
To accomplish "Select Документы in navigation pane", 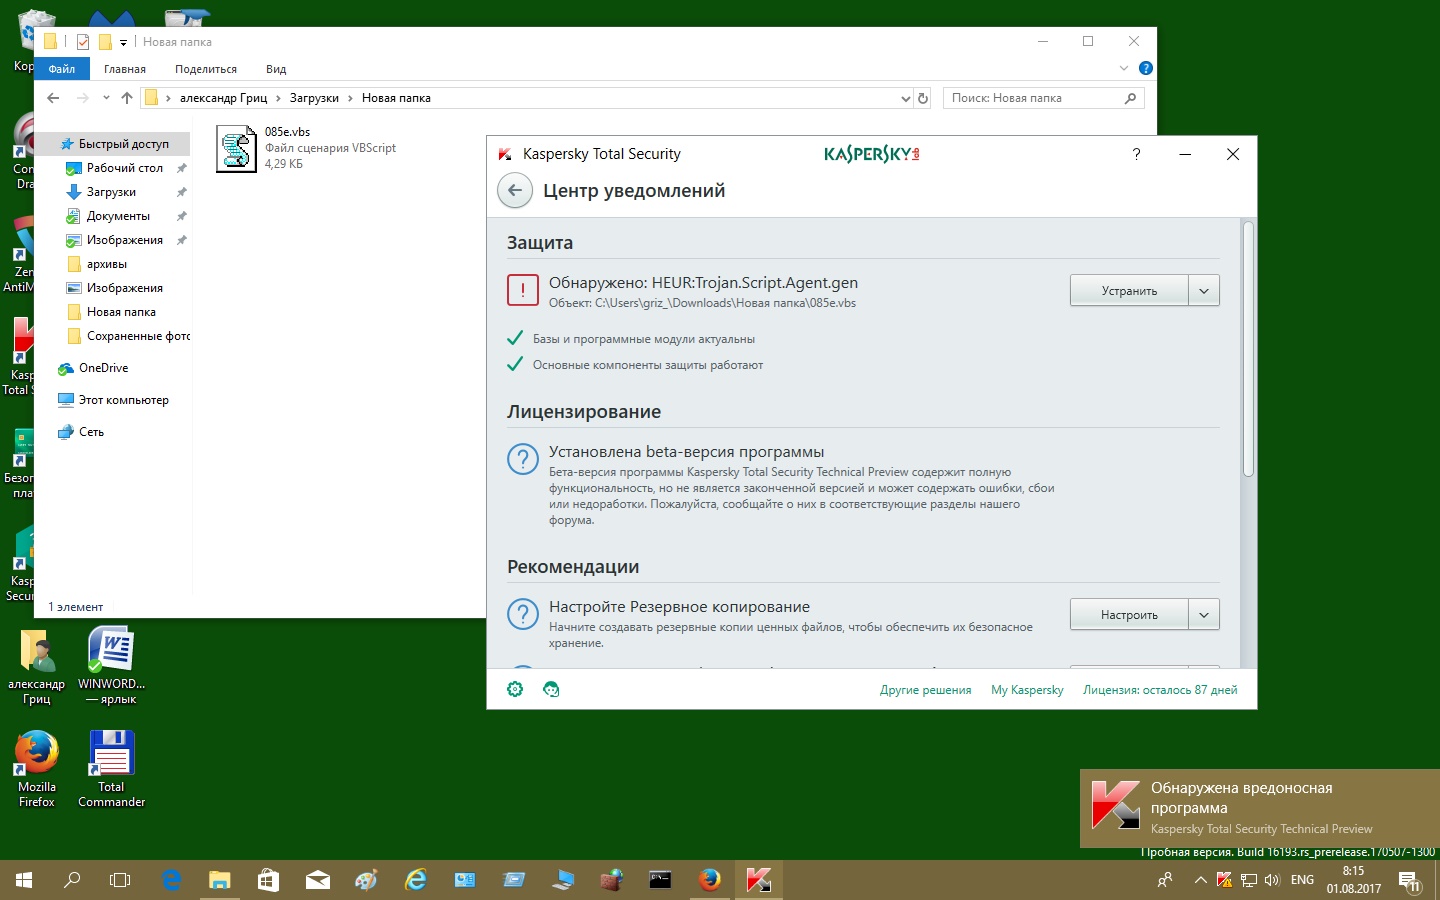I will click(118, 216).
